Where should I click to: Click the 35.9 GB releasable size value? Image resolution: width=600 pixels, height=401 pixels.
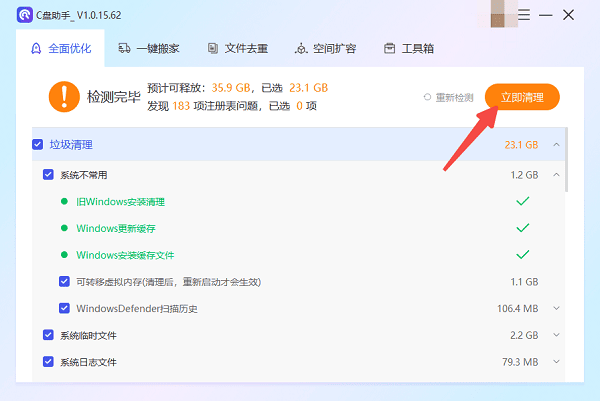pos(231,88)
